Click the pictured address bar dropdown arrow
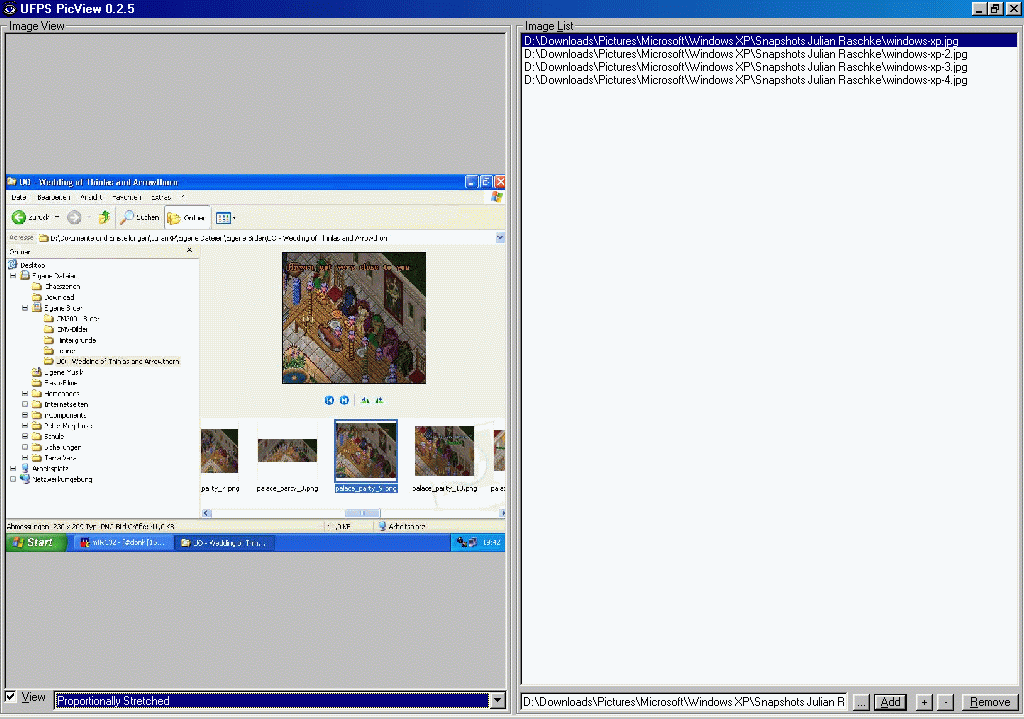1024x719 pixels. (x=500, y=238)
